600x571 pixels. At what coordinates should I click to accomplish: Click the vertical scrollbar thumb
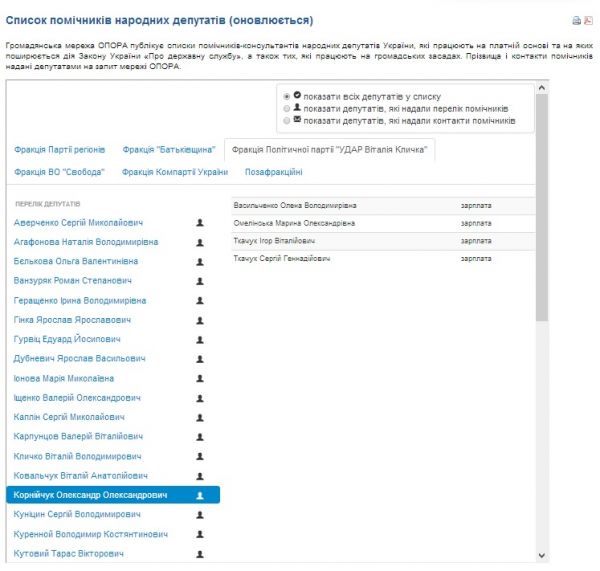pyautogui.click(x=542, y=208)
